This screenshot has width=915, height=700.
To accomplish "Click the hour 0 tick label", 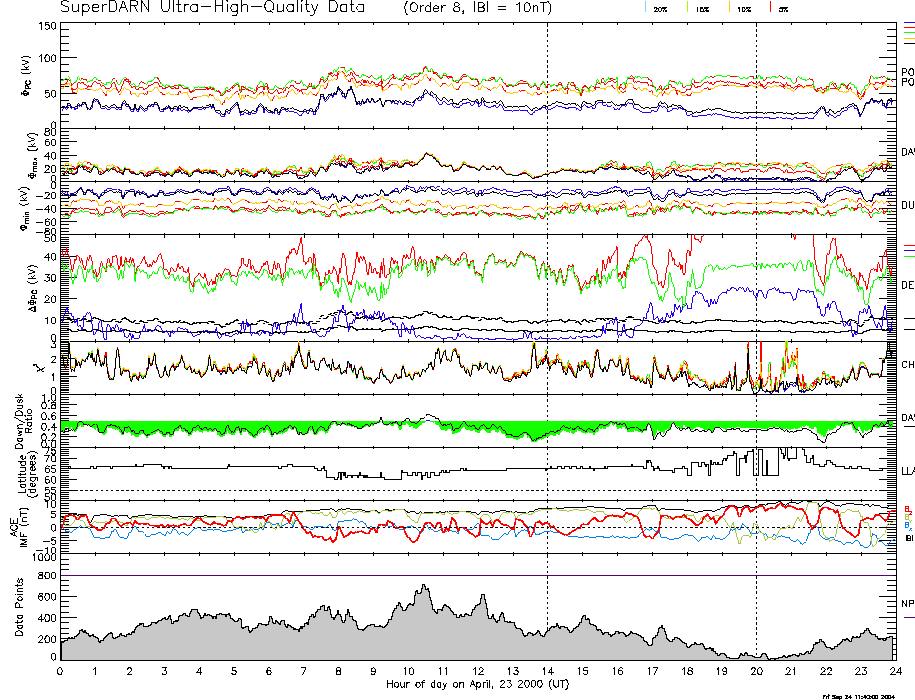I will point(61,671).
